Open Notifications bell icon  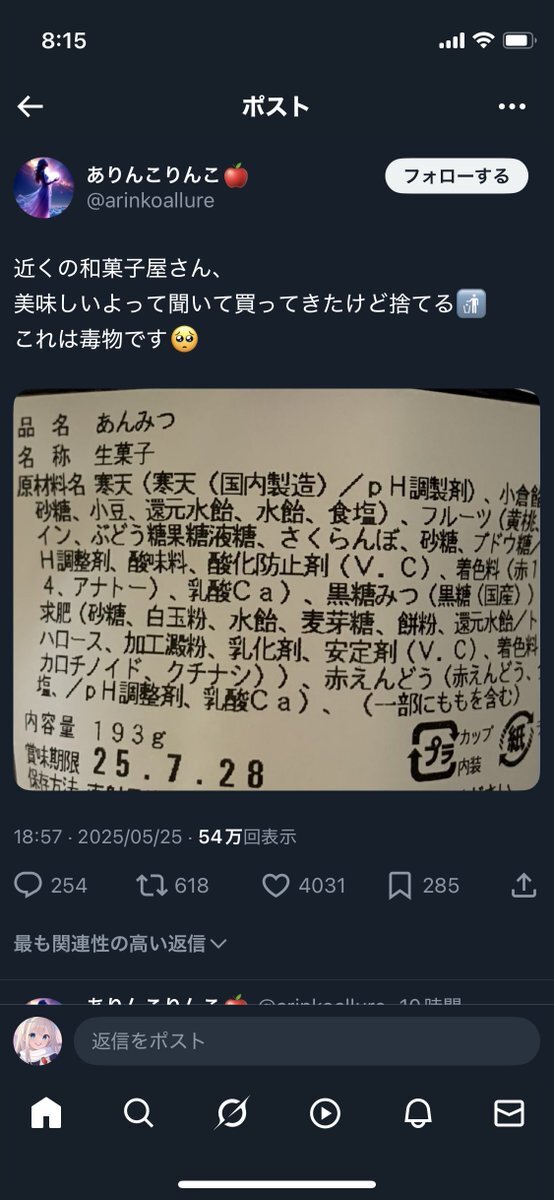pyautogui.click(x=417, y=1113)
